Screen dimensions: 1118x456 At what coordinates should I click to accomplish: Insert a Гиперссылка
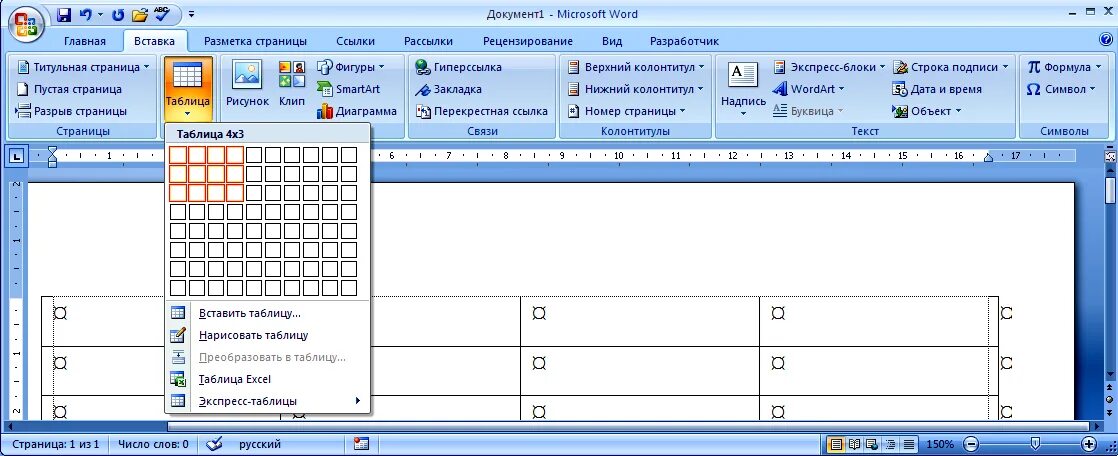coord(459,67)
